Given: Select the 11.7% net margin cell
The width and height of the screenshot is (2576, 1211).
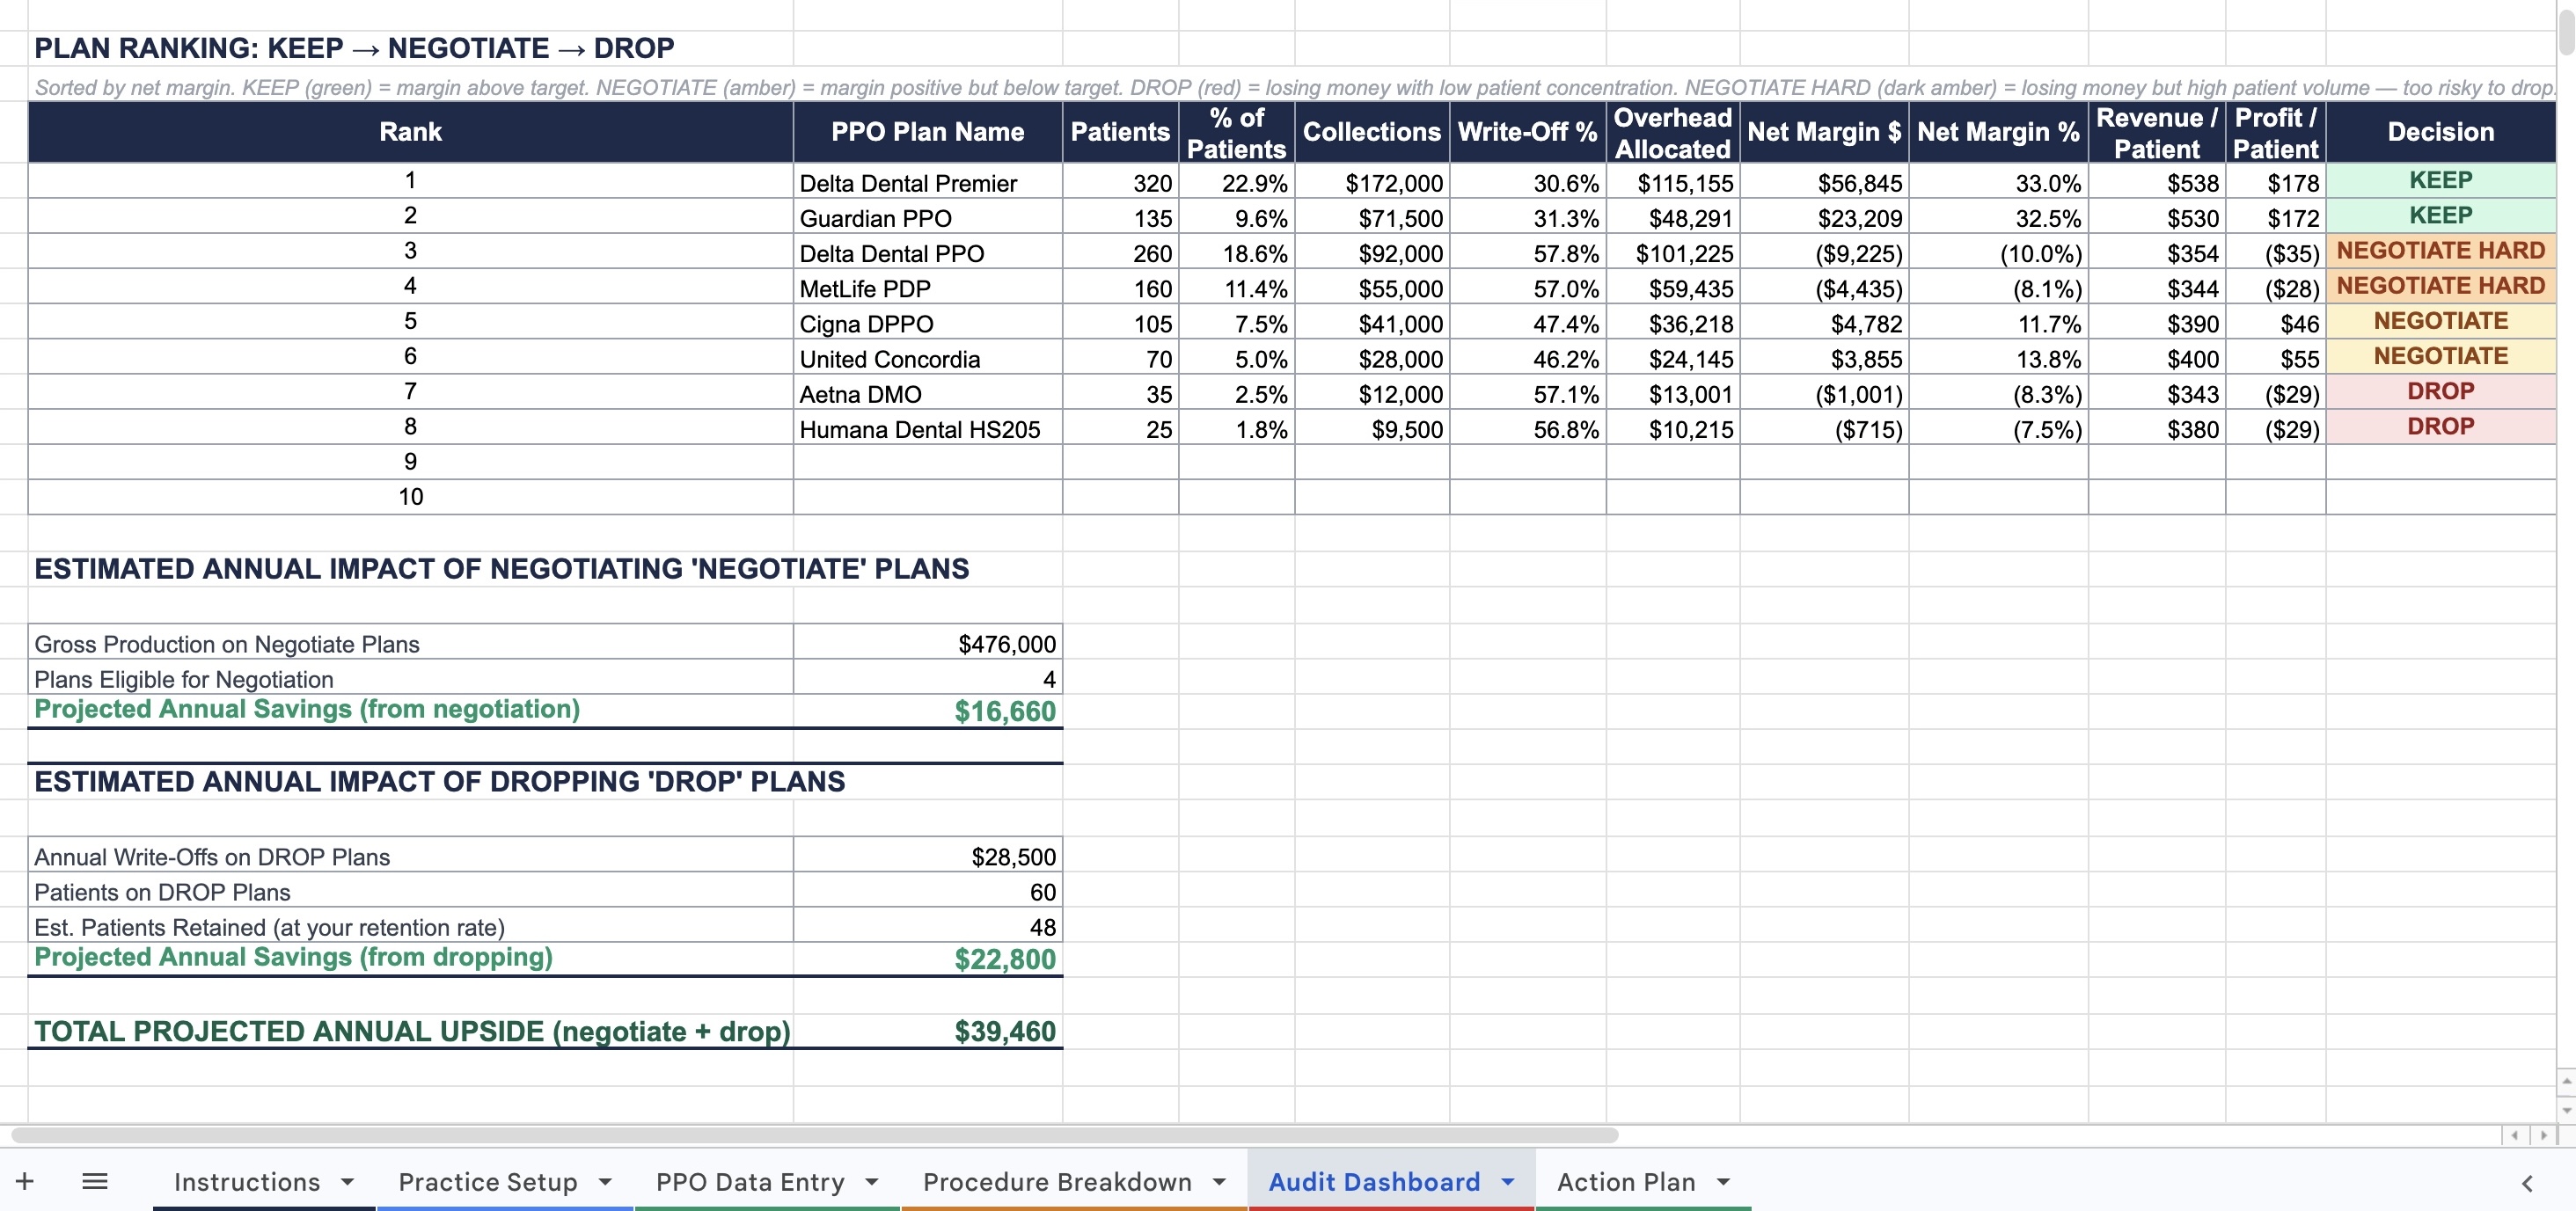Looking at the screenshot, I should tap(1998, 323).
